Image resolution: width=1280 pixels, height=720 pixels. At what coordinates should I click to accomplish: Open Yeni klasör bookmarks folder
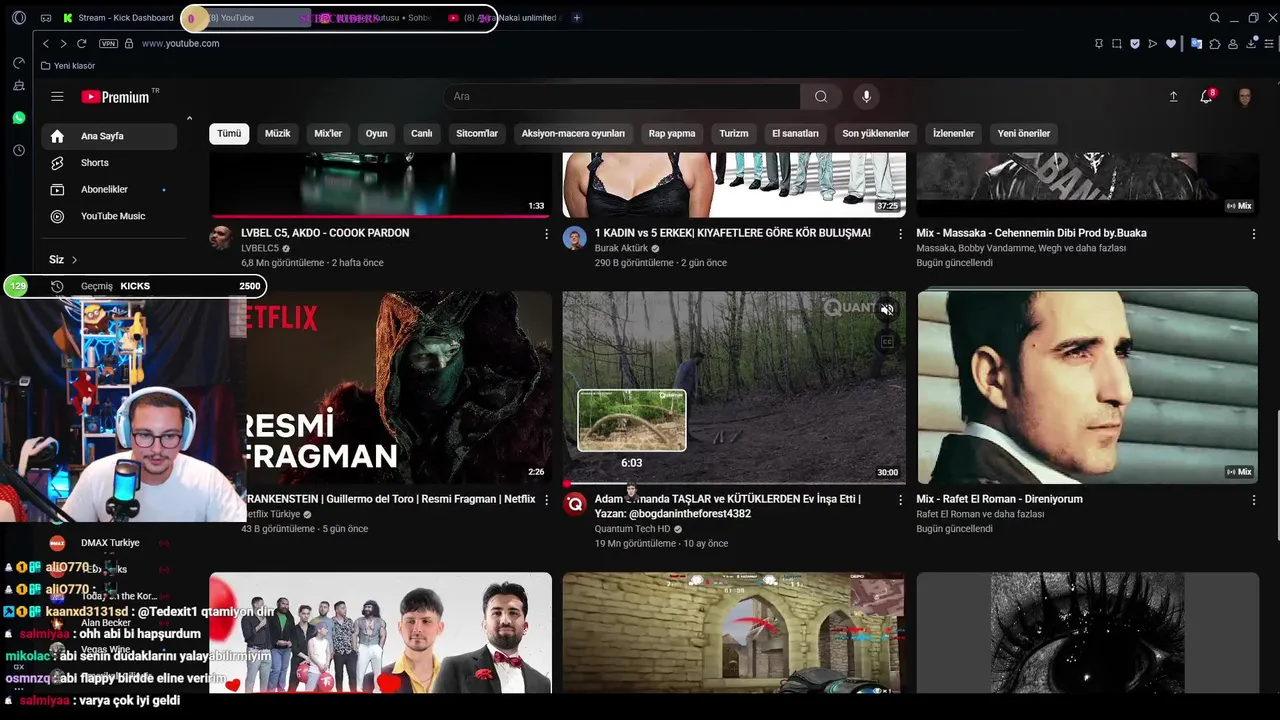click(x=68, y=66)
